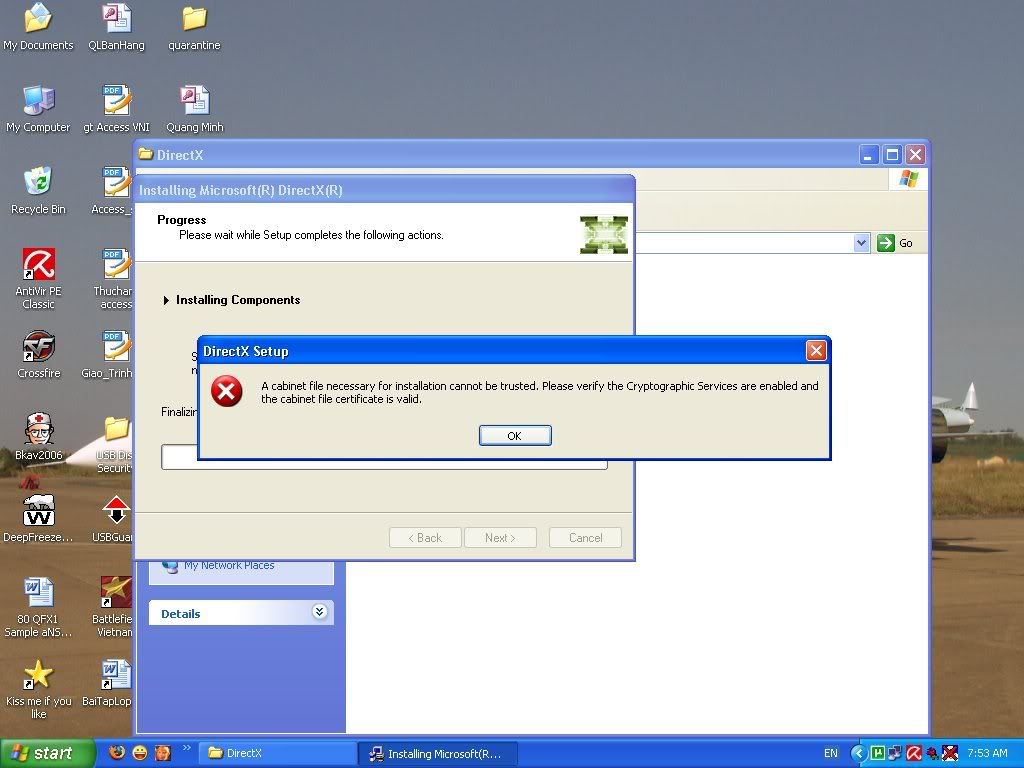Open DeepFreeze desktop icon
1024x768 pixels.
click(x=38, y=519)
